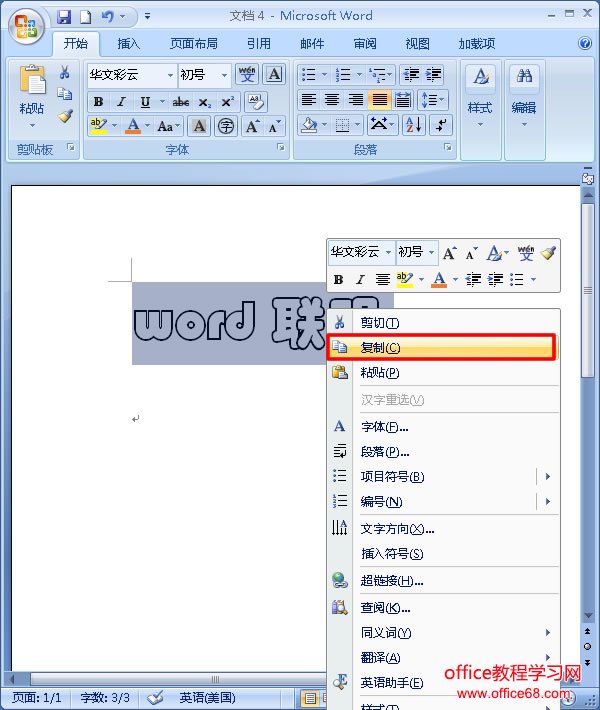Open Help with the question mark icon
This screenshot has height=710, width=600.
click(x=585, y=43)
